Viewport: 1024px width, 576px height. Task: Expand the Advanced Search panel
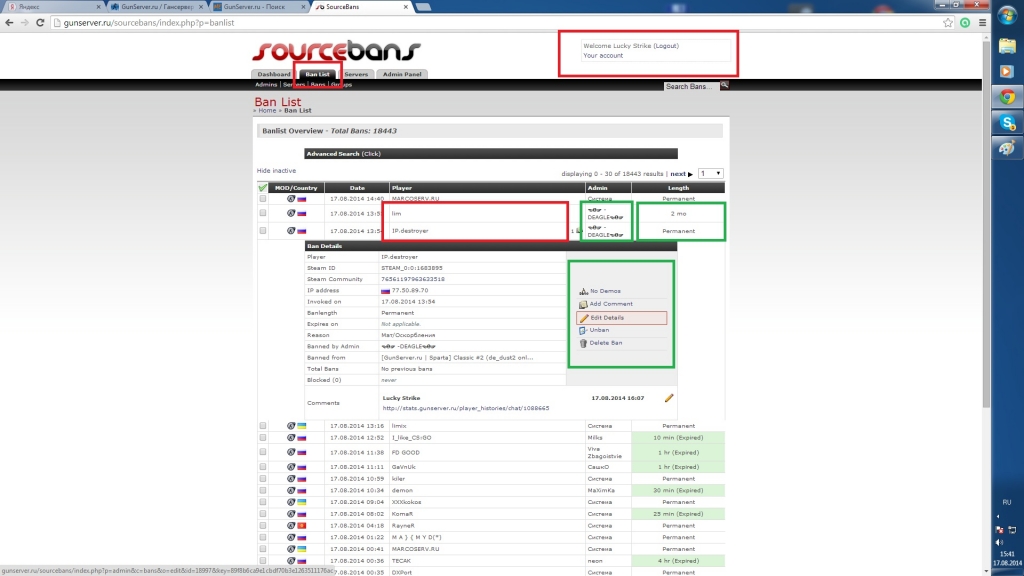tap(343, 154)
